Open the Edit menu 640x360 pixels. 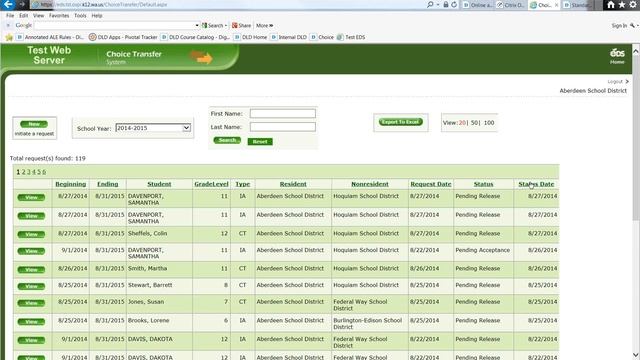[x=24, y=16]
